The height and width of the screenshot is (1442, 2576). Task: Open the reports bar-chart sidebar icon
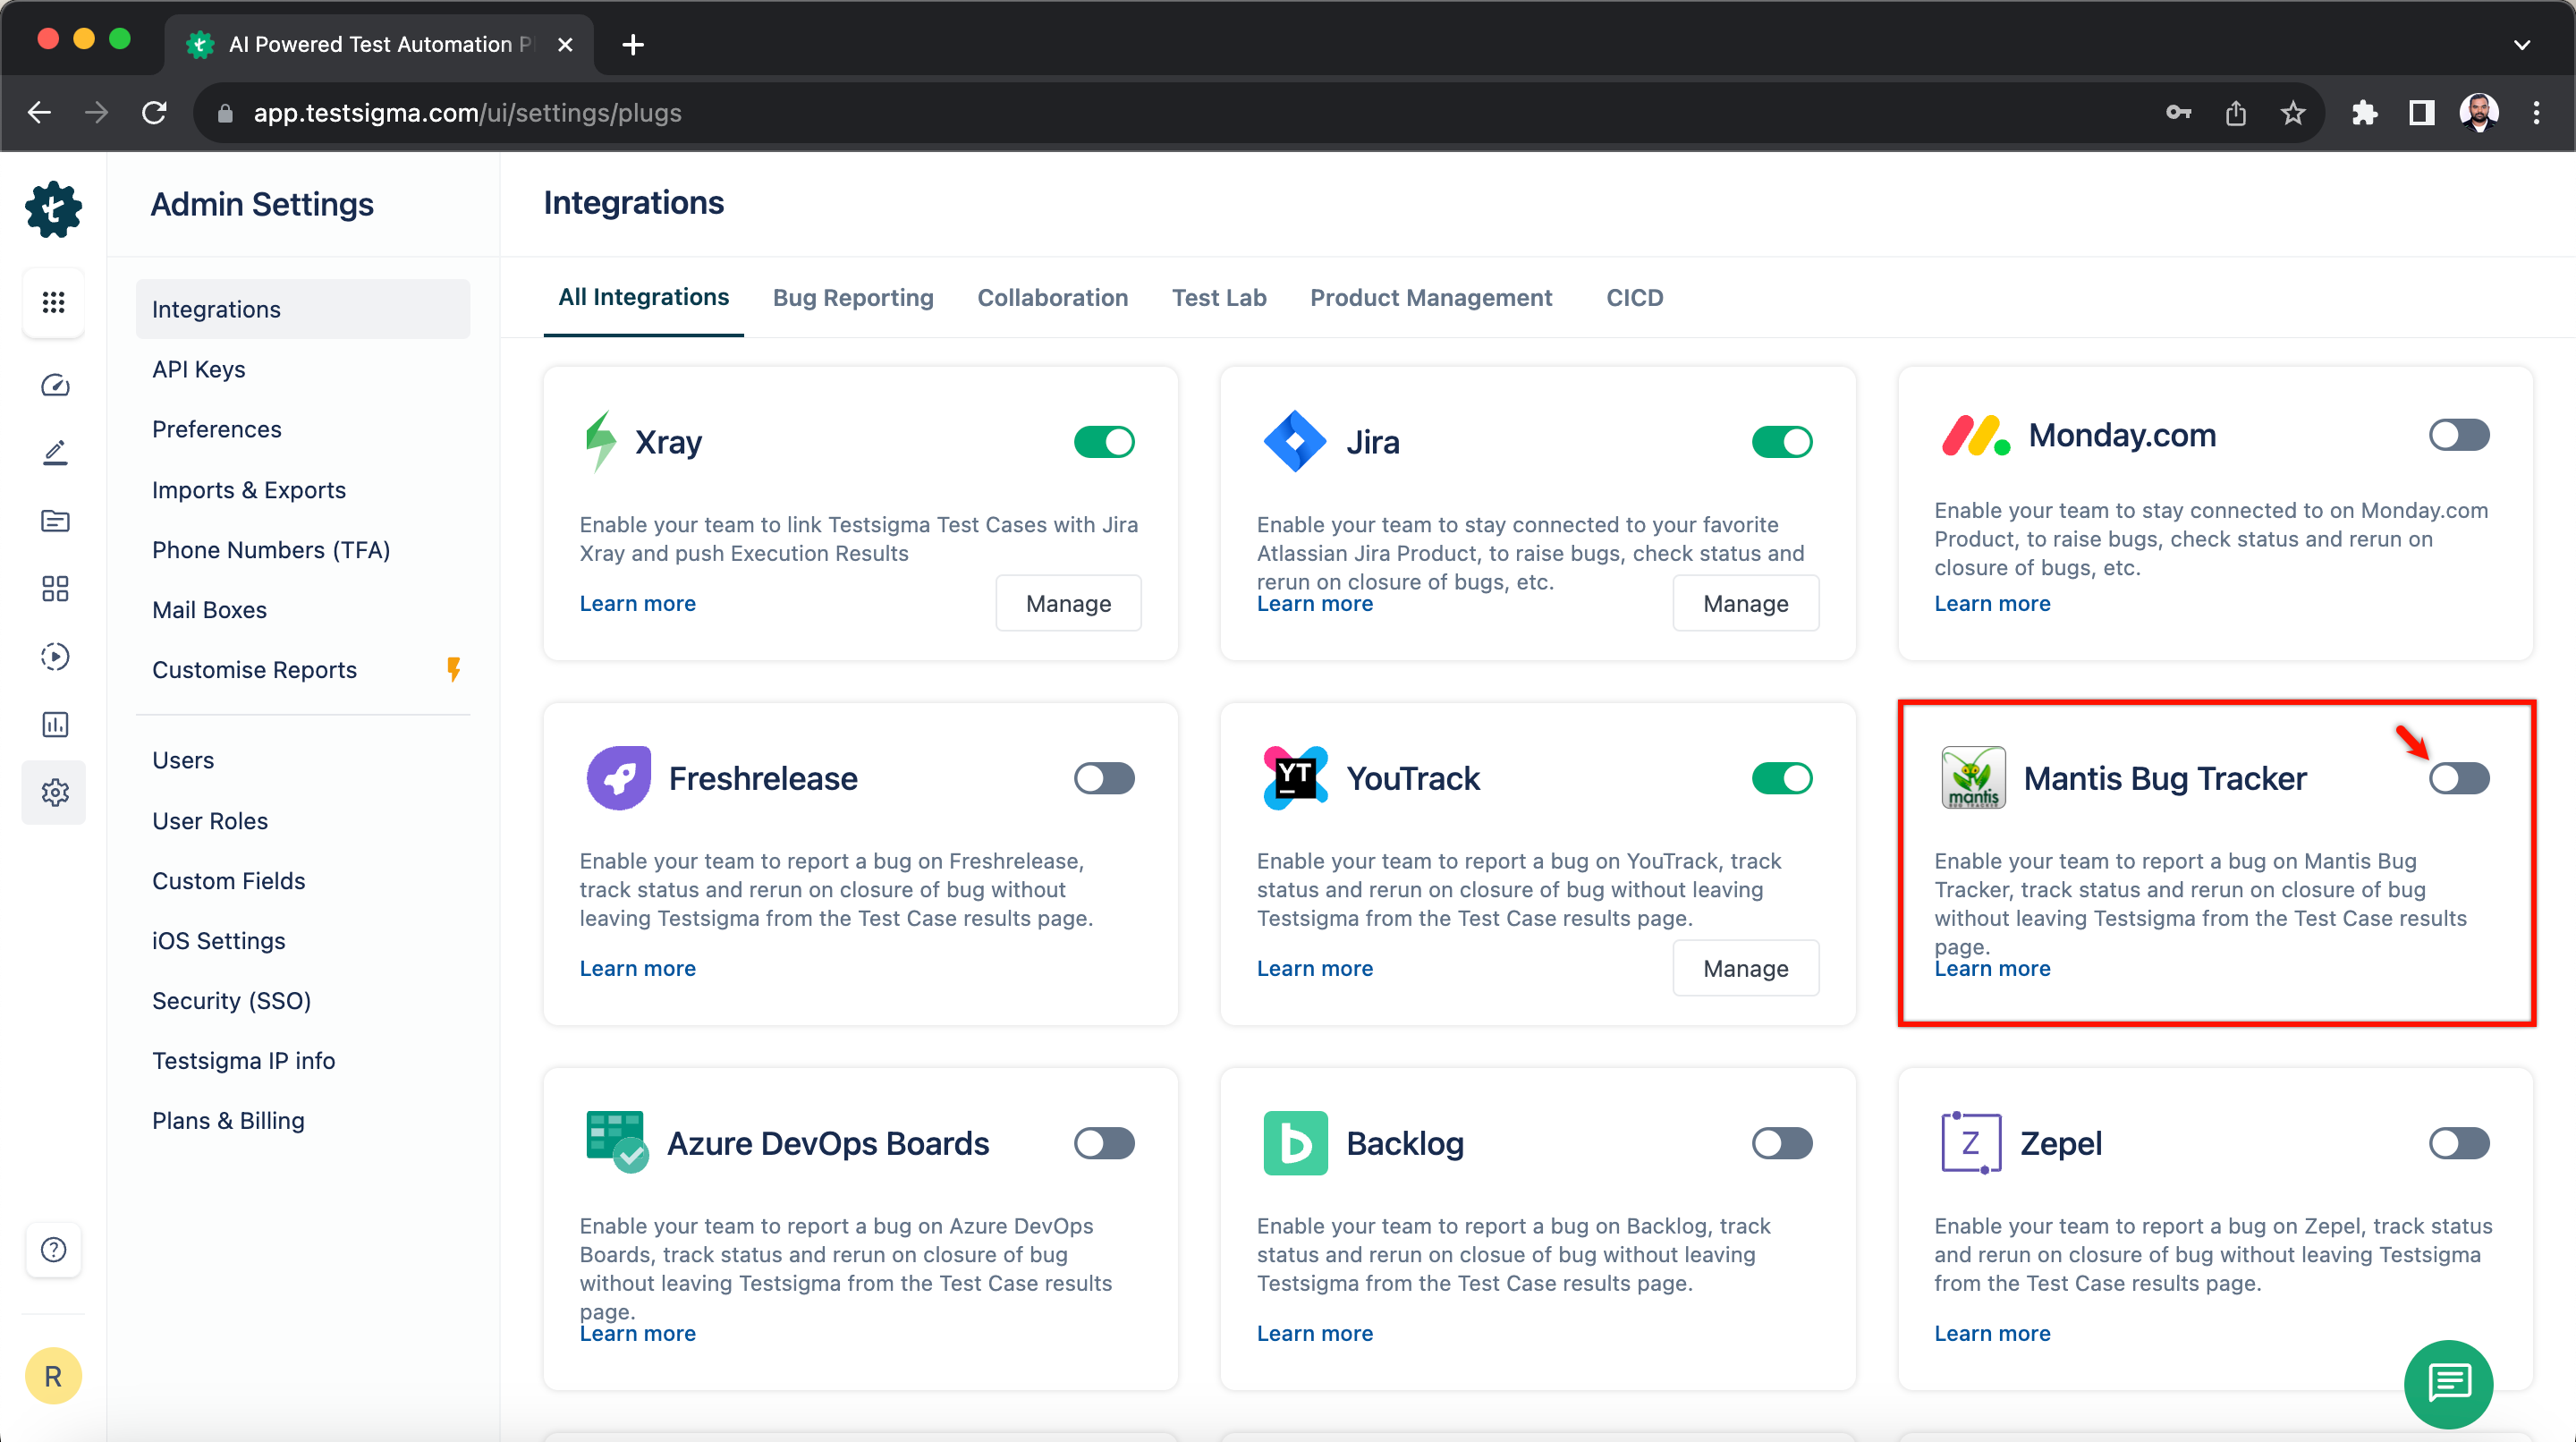(54, 724)
